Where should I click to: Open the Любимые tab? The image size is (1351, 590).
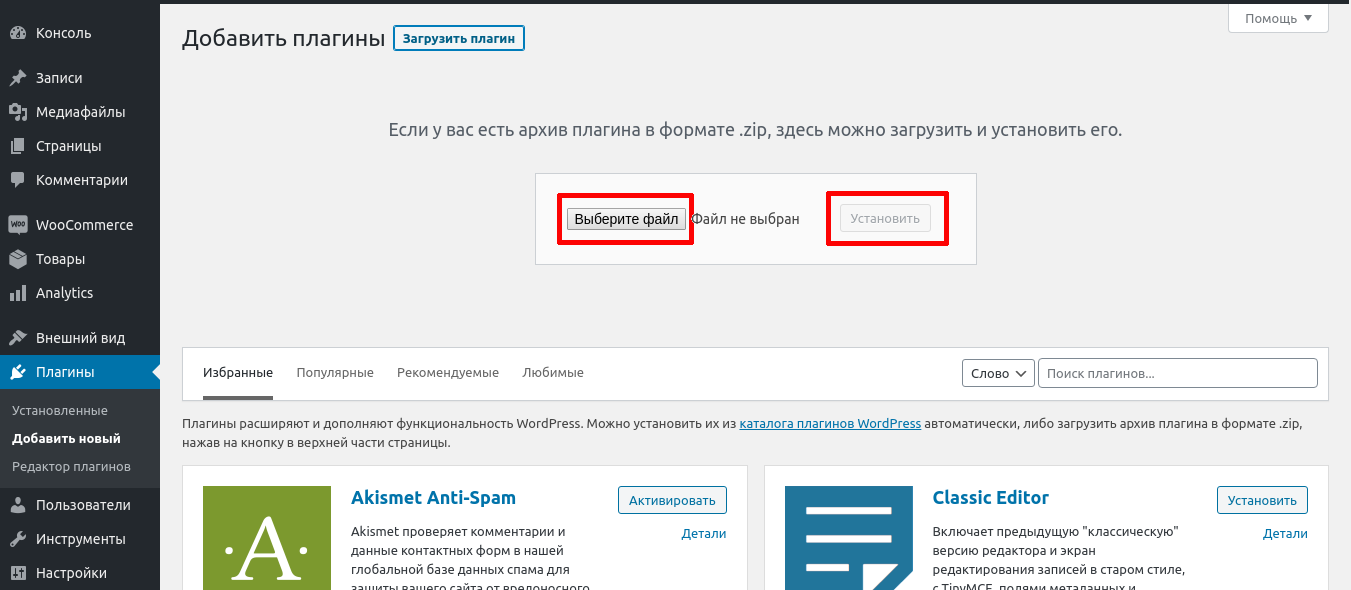pos(552,373)
